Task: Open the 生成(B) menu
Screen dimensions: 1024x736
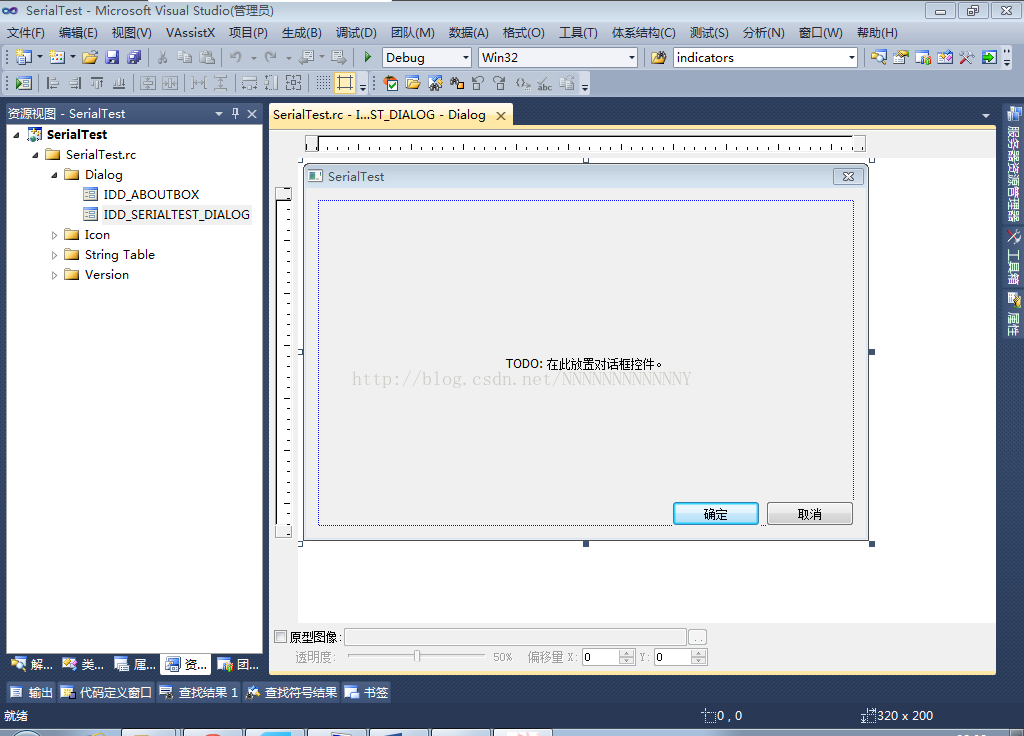Action: tap(302, 33)
